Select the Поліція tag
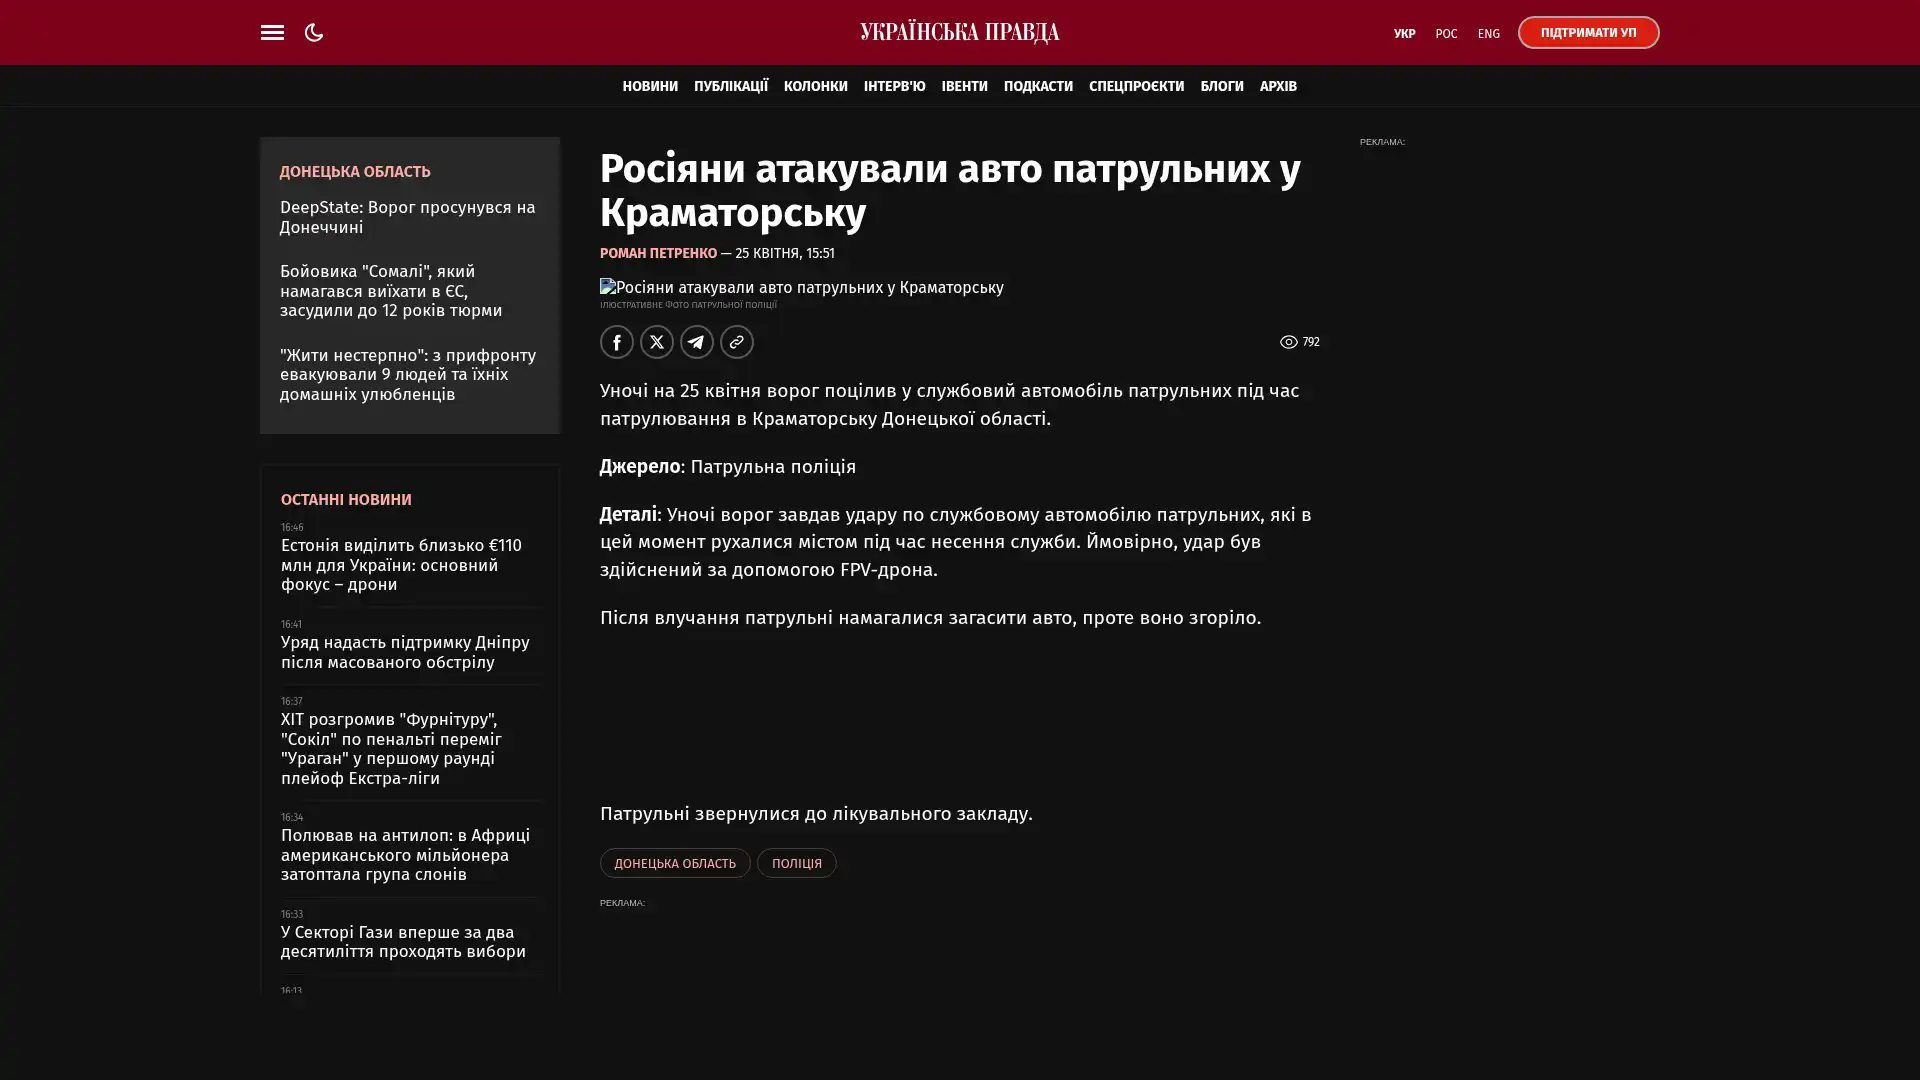Screen dimensions: 1920x1080 (796, 863)
